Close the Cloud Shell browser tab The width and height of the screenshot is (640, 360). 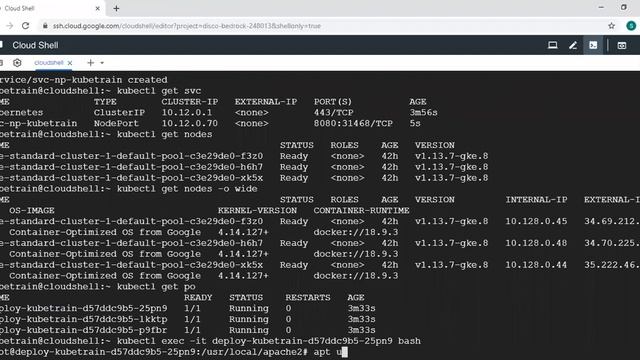tap(98, 8)
